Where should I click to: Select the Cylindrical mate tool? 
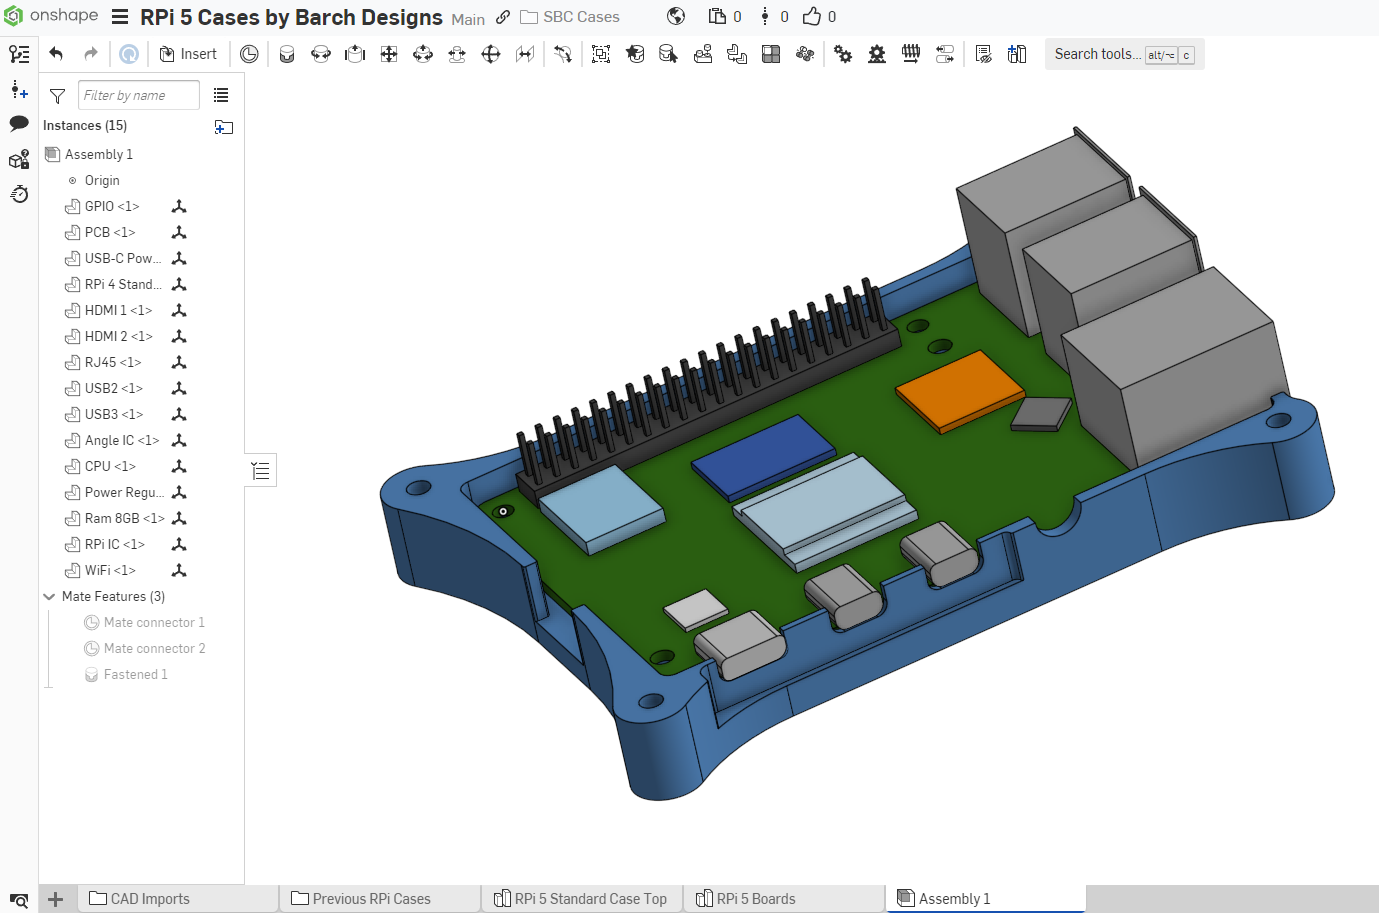(x=423, y=54)
